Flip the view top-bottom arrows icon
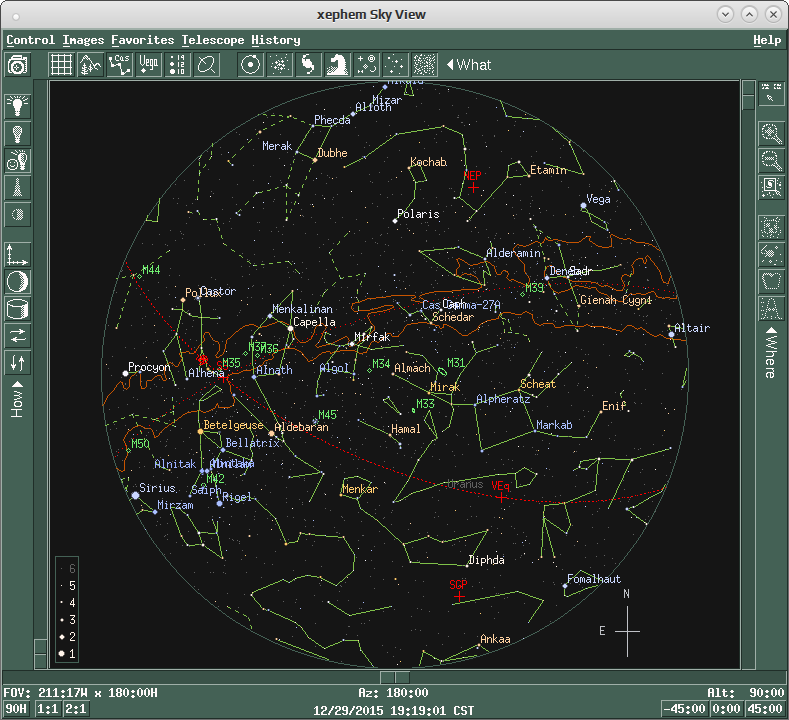 point(18,363)
